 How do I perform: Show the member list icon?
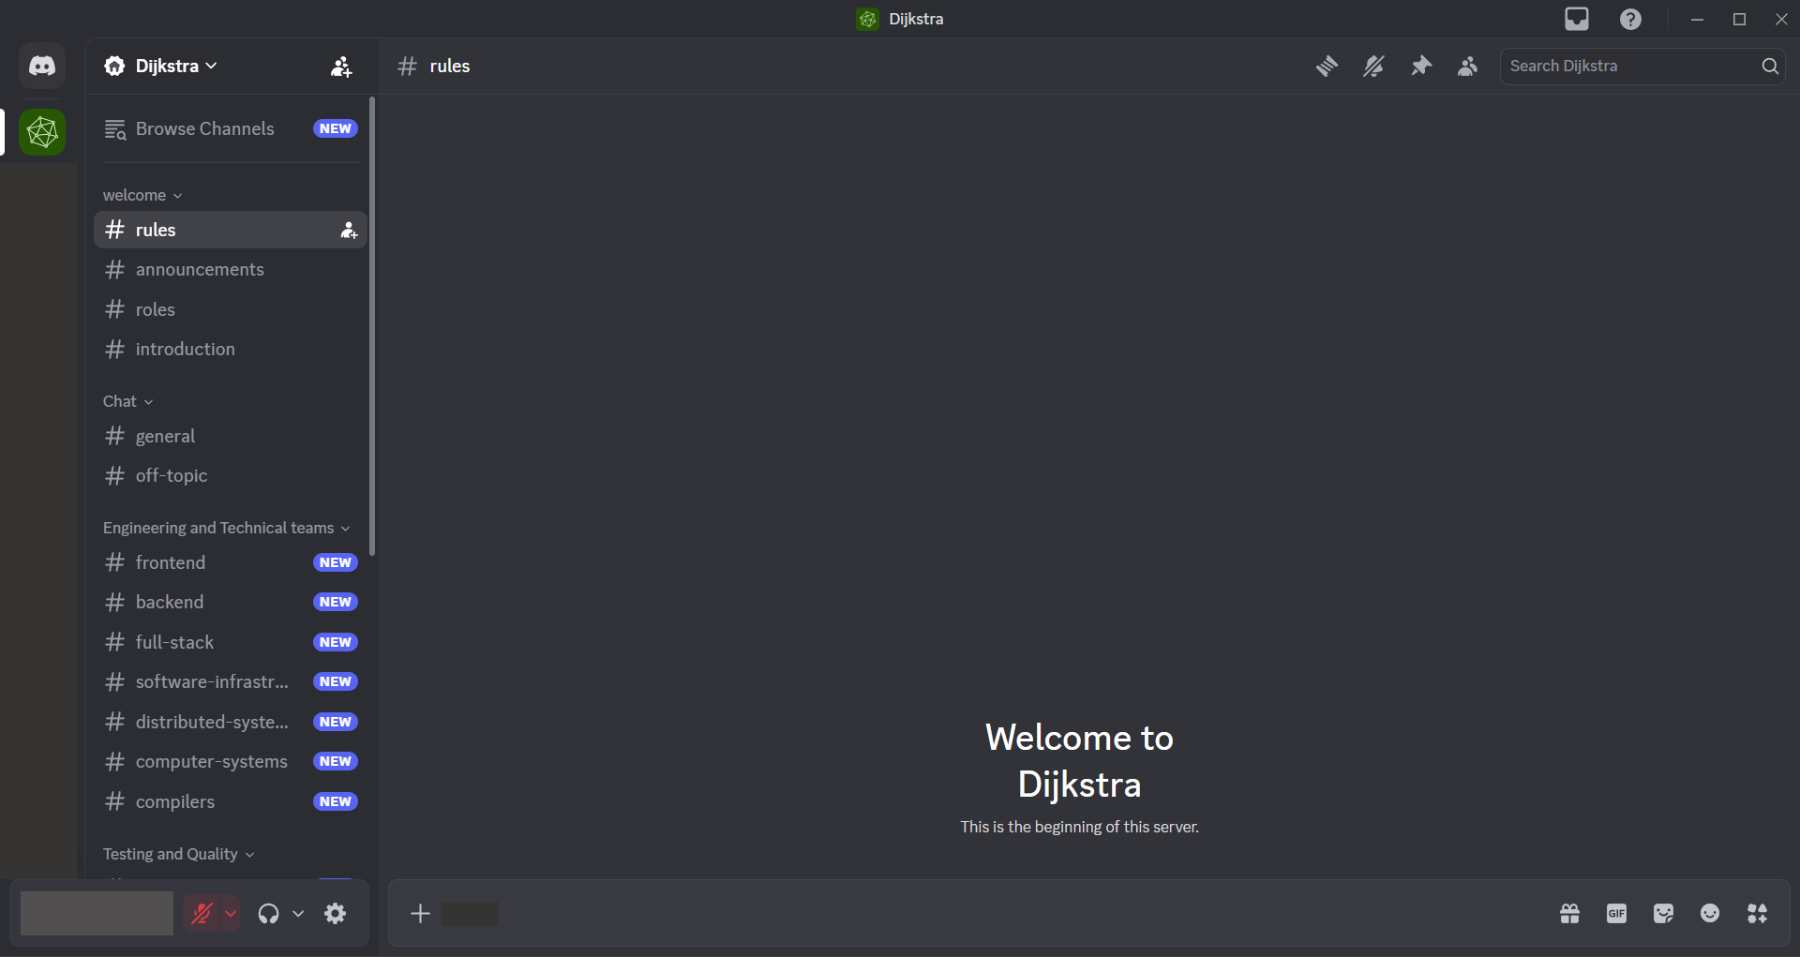click(x=1467, y=66)
